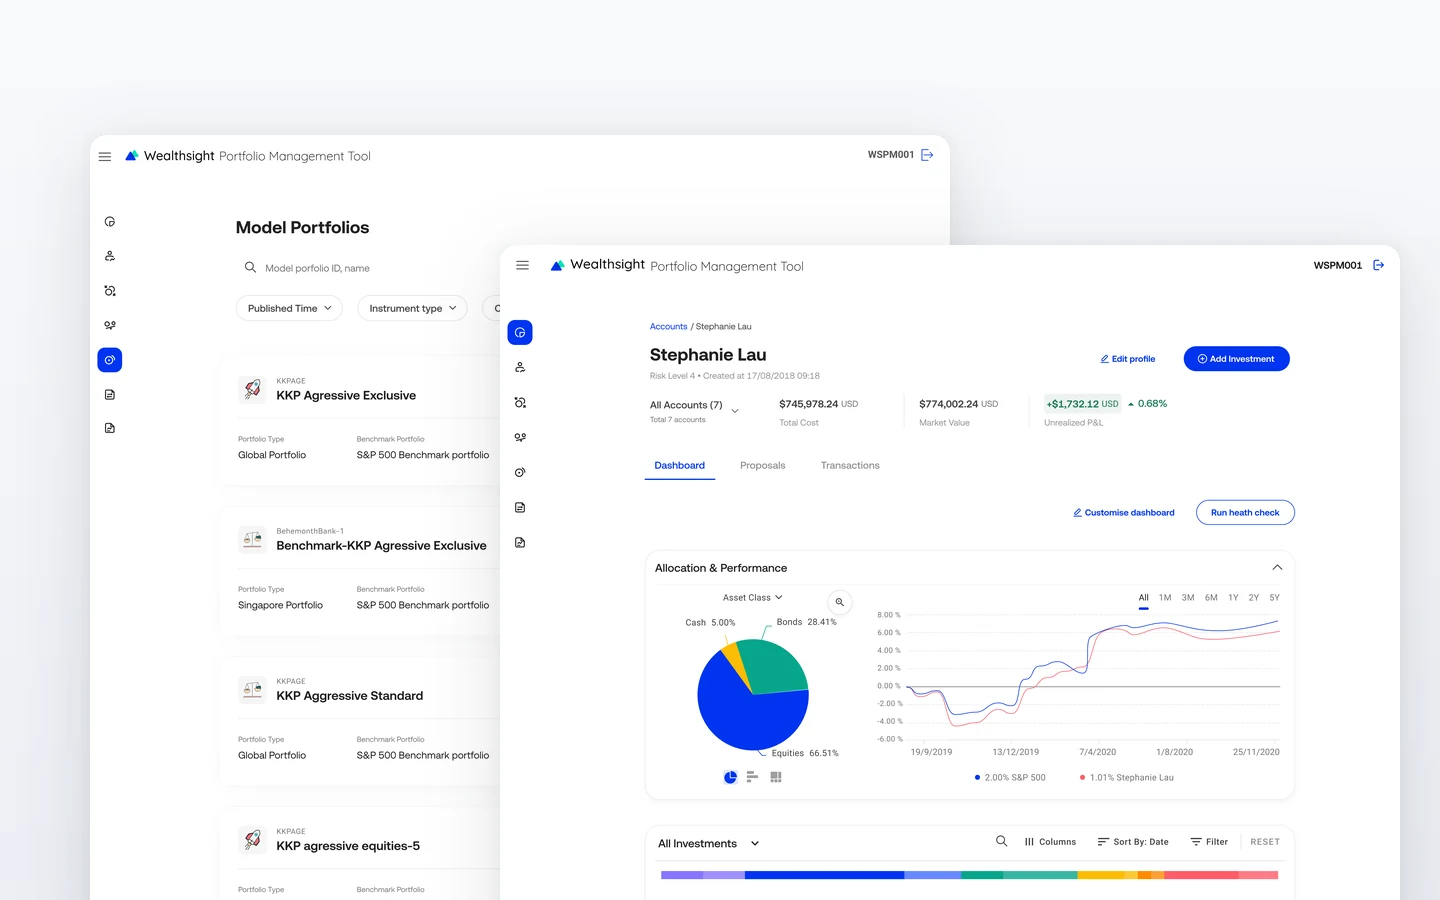Click Run heath check button
The image size is (1440, 900).
click(1245, 513)
